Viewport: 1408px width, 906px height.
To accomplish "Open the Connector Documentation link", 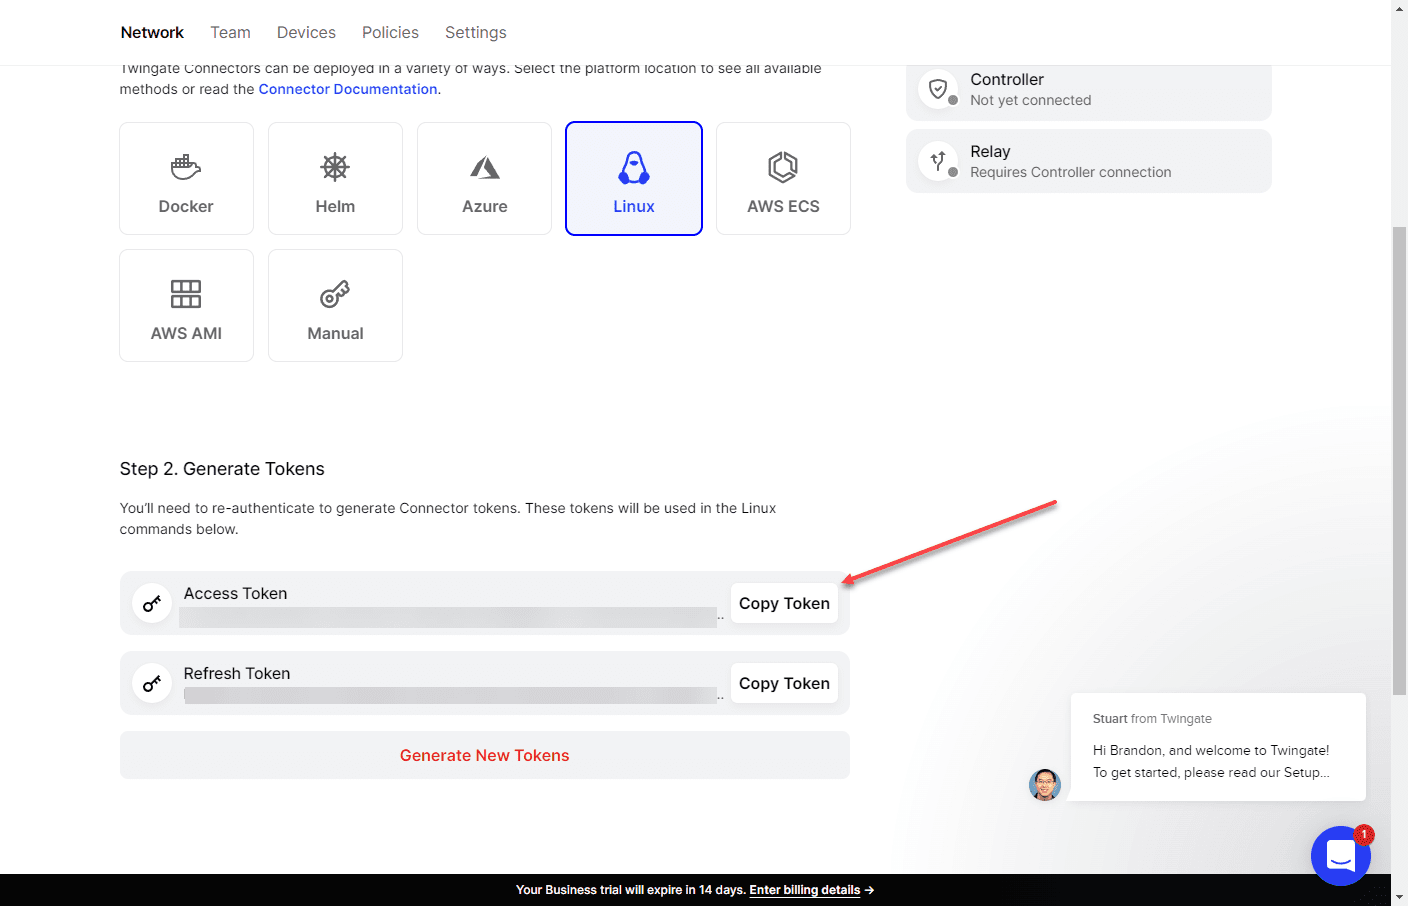I will click(x=348, y=89).
